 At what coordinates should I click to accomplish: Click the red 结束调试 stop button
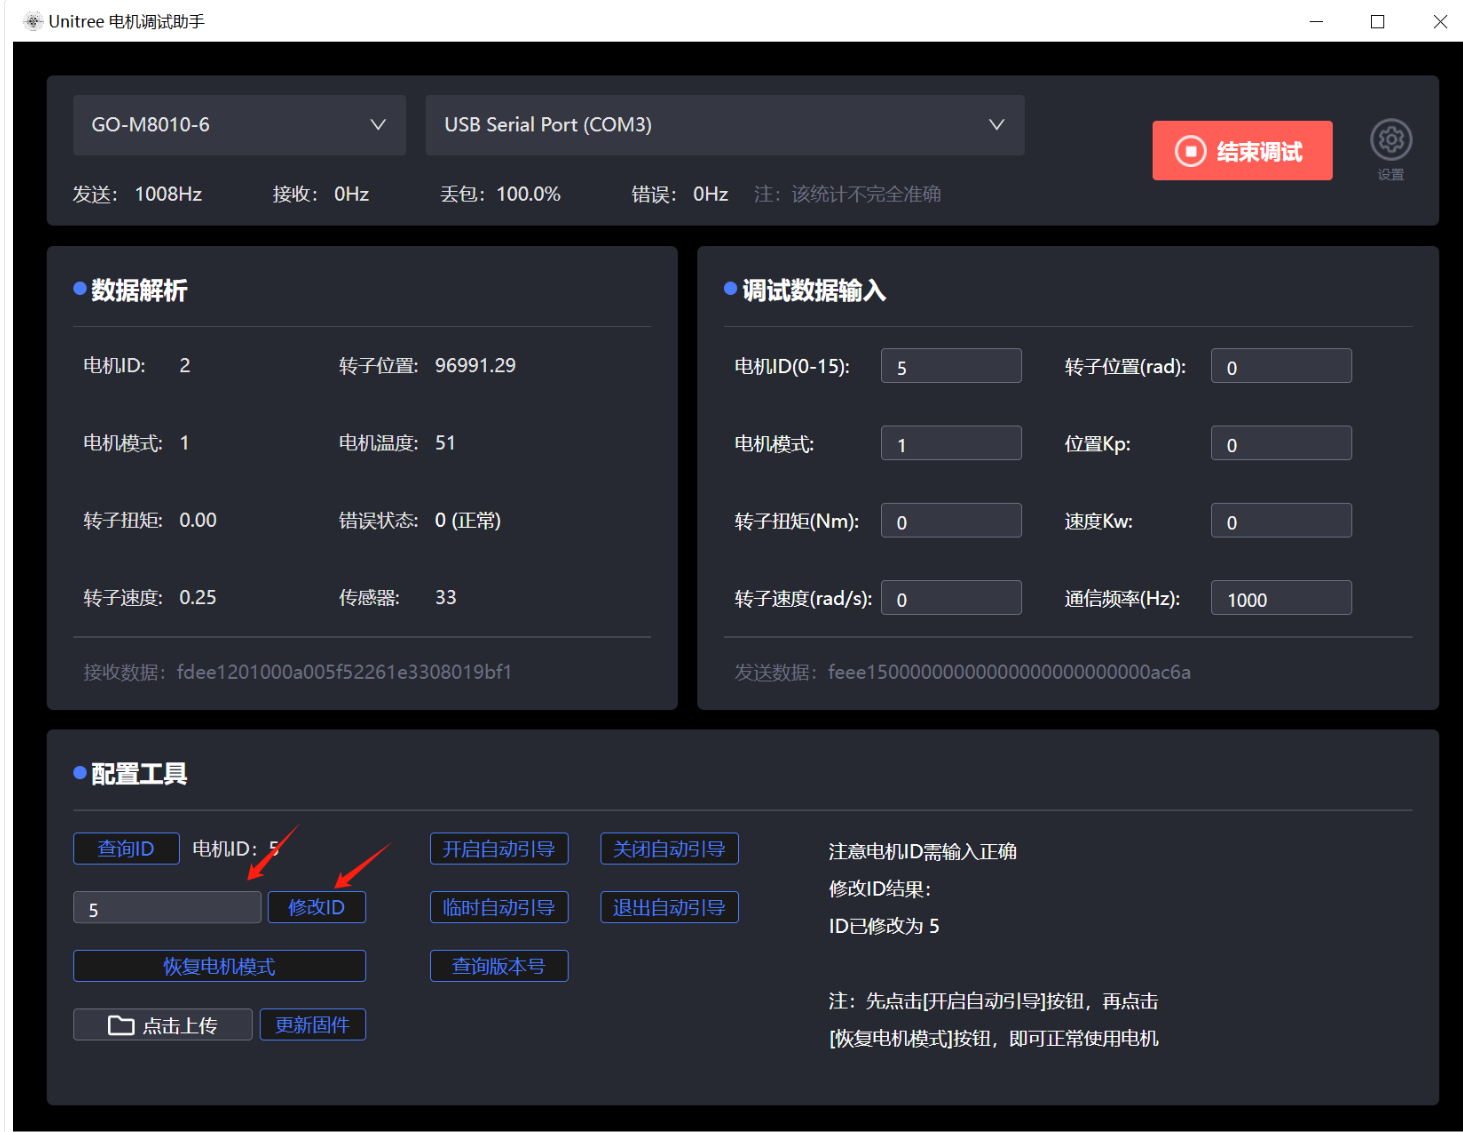[x=1241, y=151]
